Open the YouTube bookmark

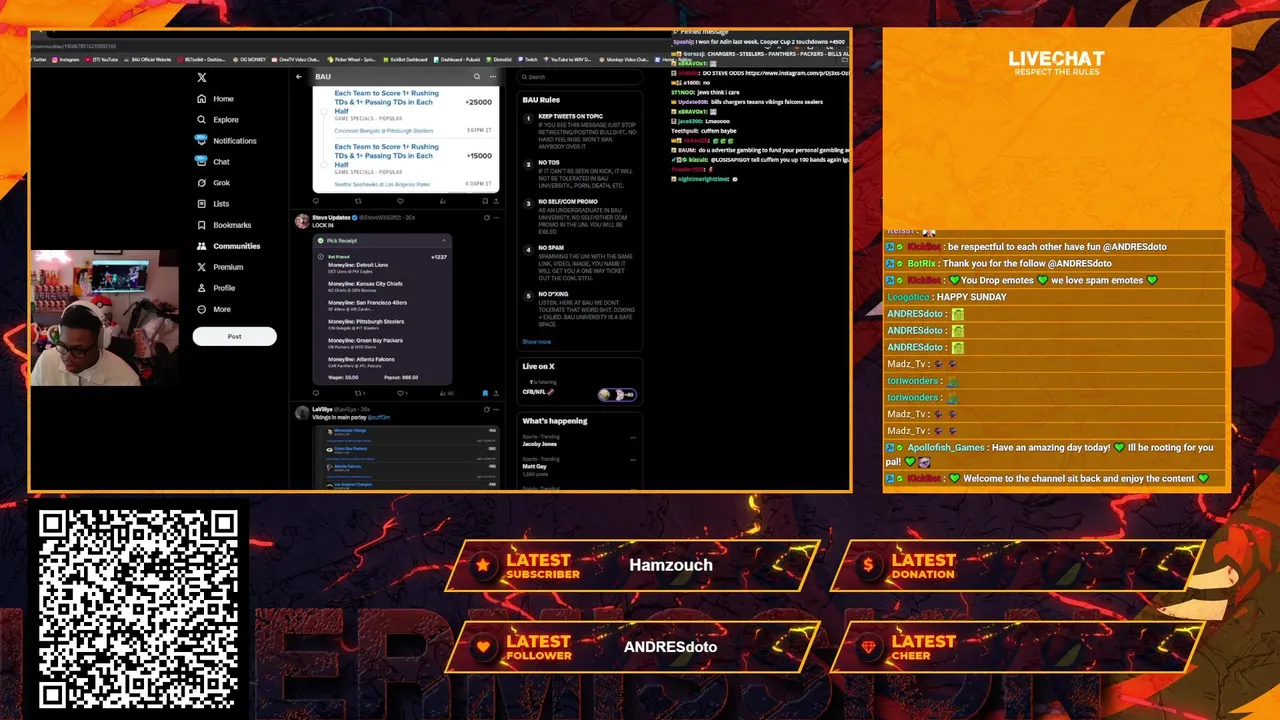tap(103, 59)
